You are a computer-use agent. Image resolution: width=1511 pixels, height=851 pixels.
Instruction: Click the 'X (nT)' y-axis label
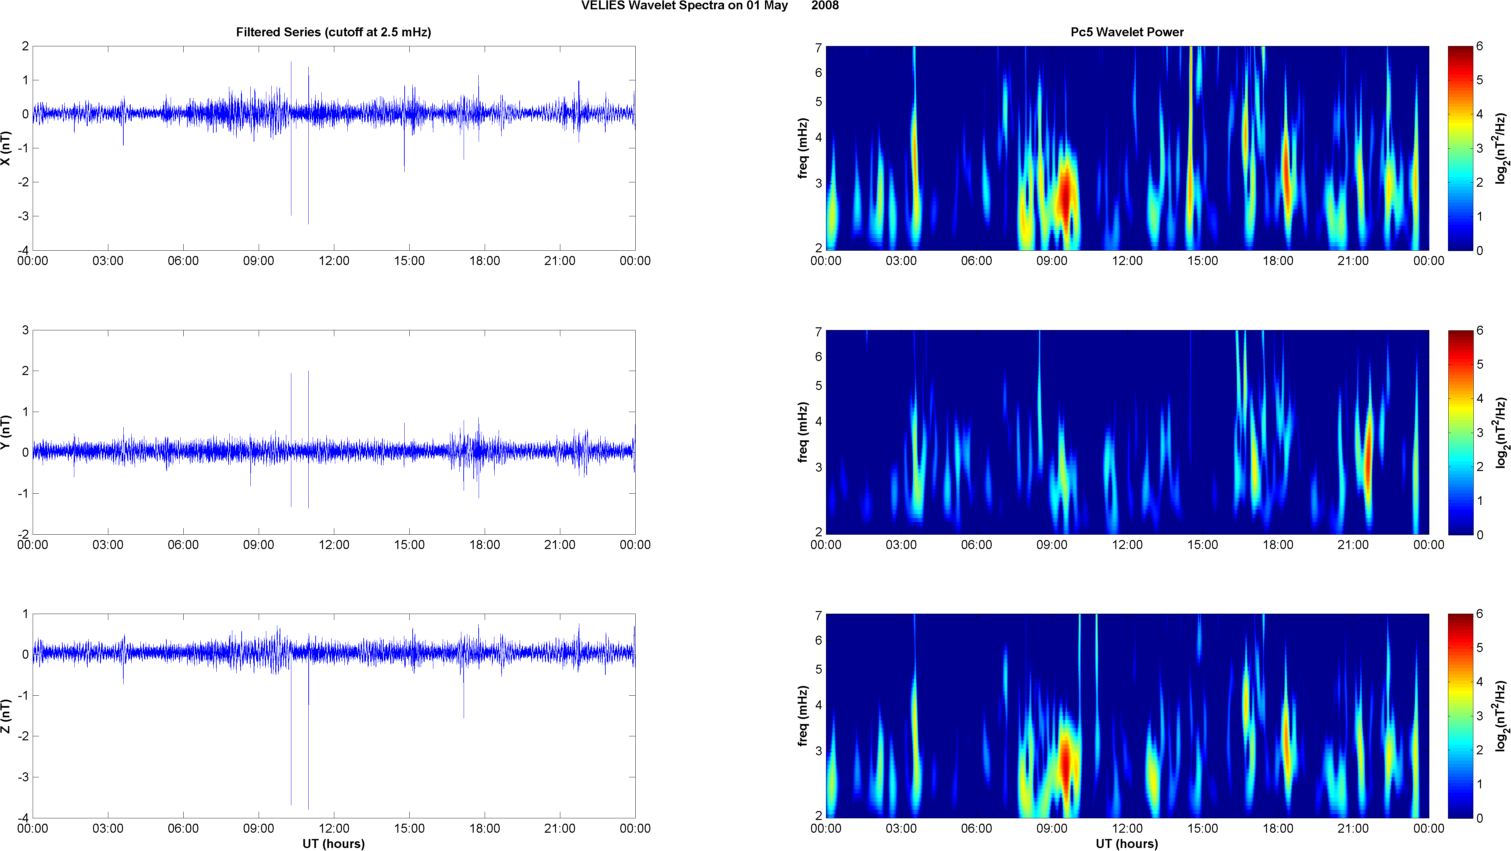[7, 148]
